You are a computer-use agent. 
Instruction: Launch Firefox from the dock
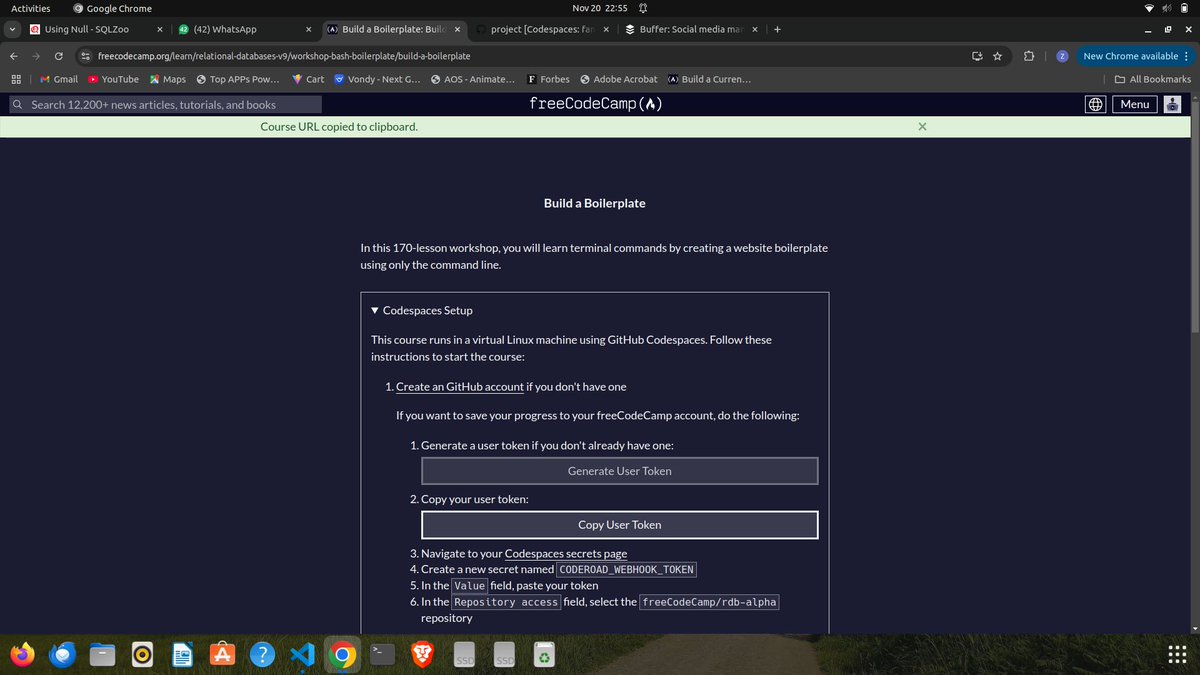(21, 654)
